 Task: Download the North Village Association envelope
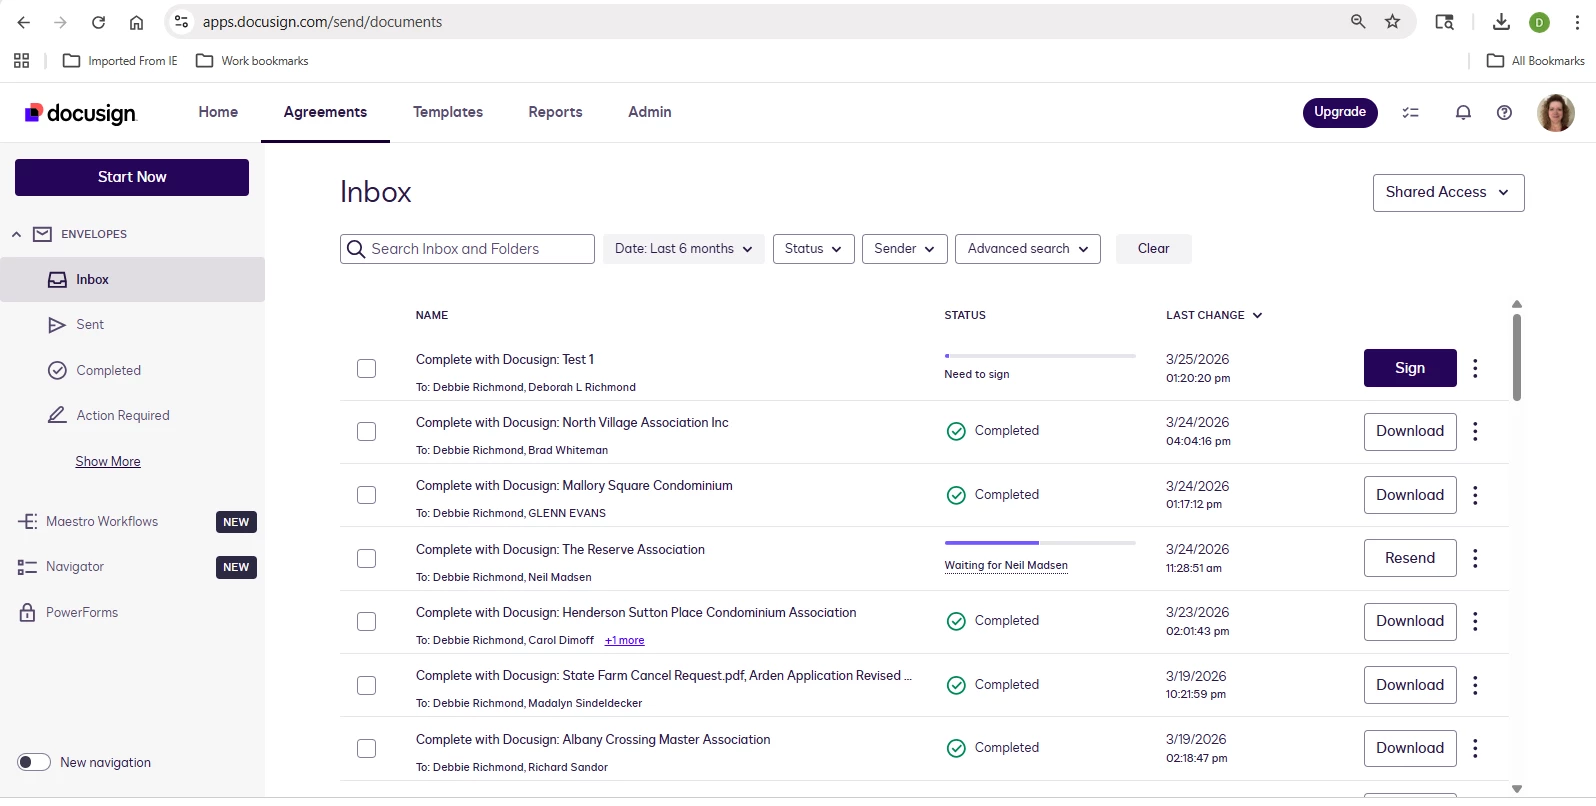pos(1410,431)
